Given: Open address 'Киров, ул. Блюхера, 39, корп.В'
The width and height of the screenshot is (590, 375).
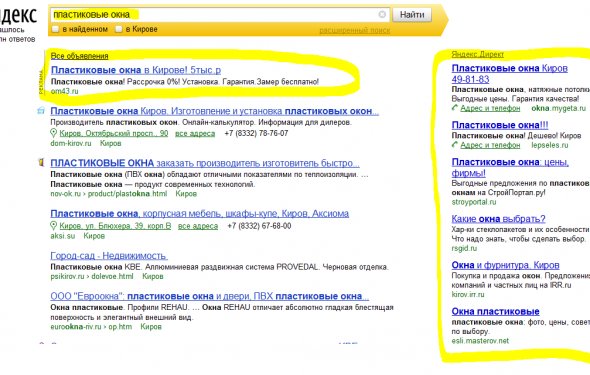Looking at the screenshot, I should [115, 226].
